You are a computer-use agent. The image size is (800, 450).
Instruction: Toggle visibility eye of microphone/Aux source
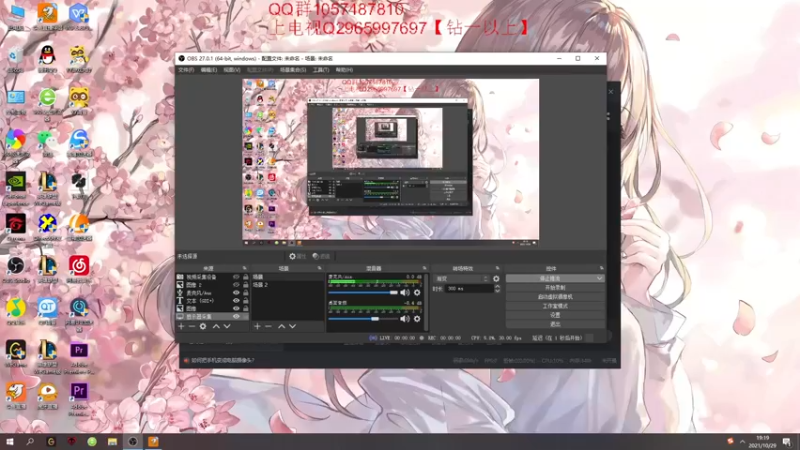(236, 293)
